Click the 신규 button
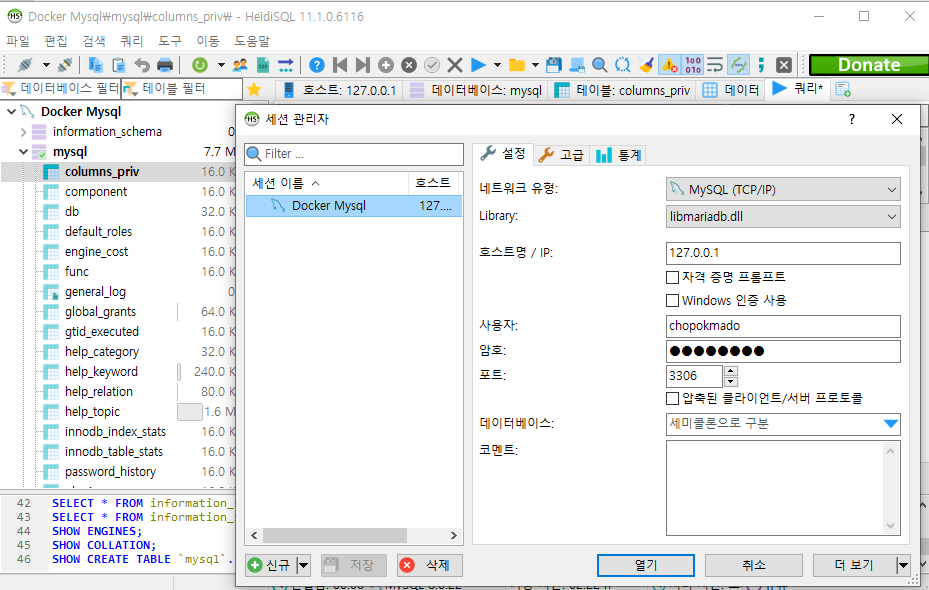 [271, 566]
